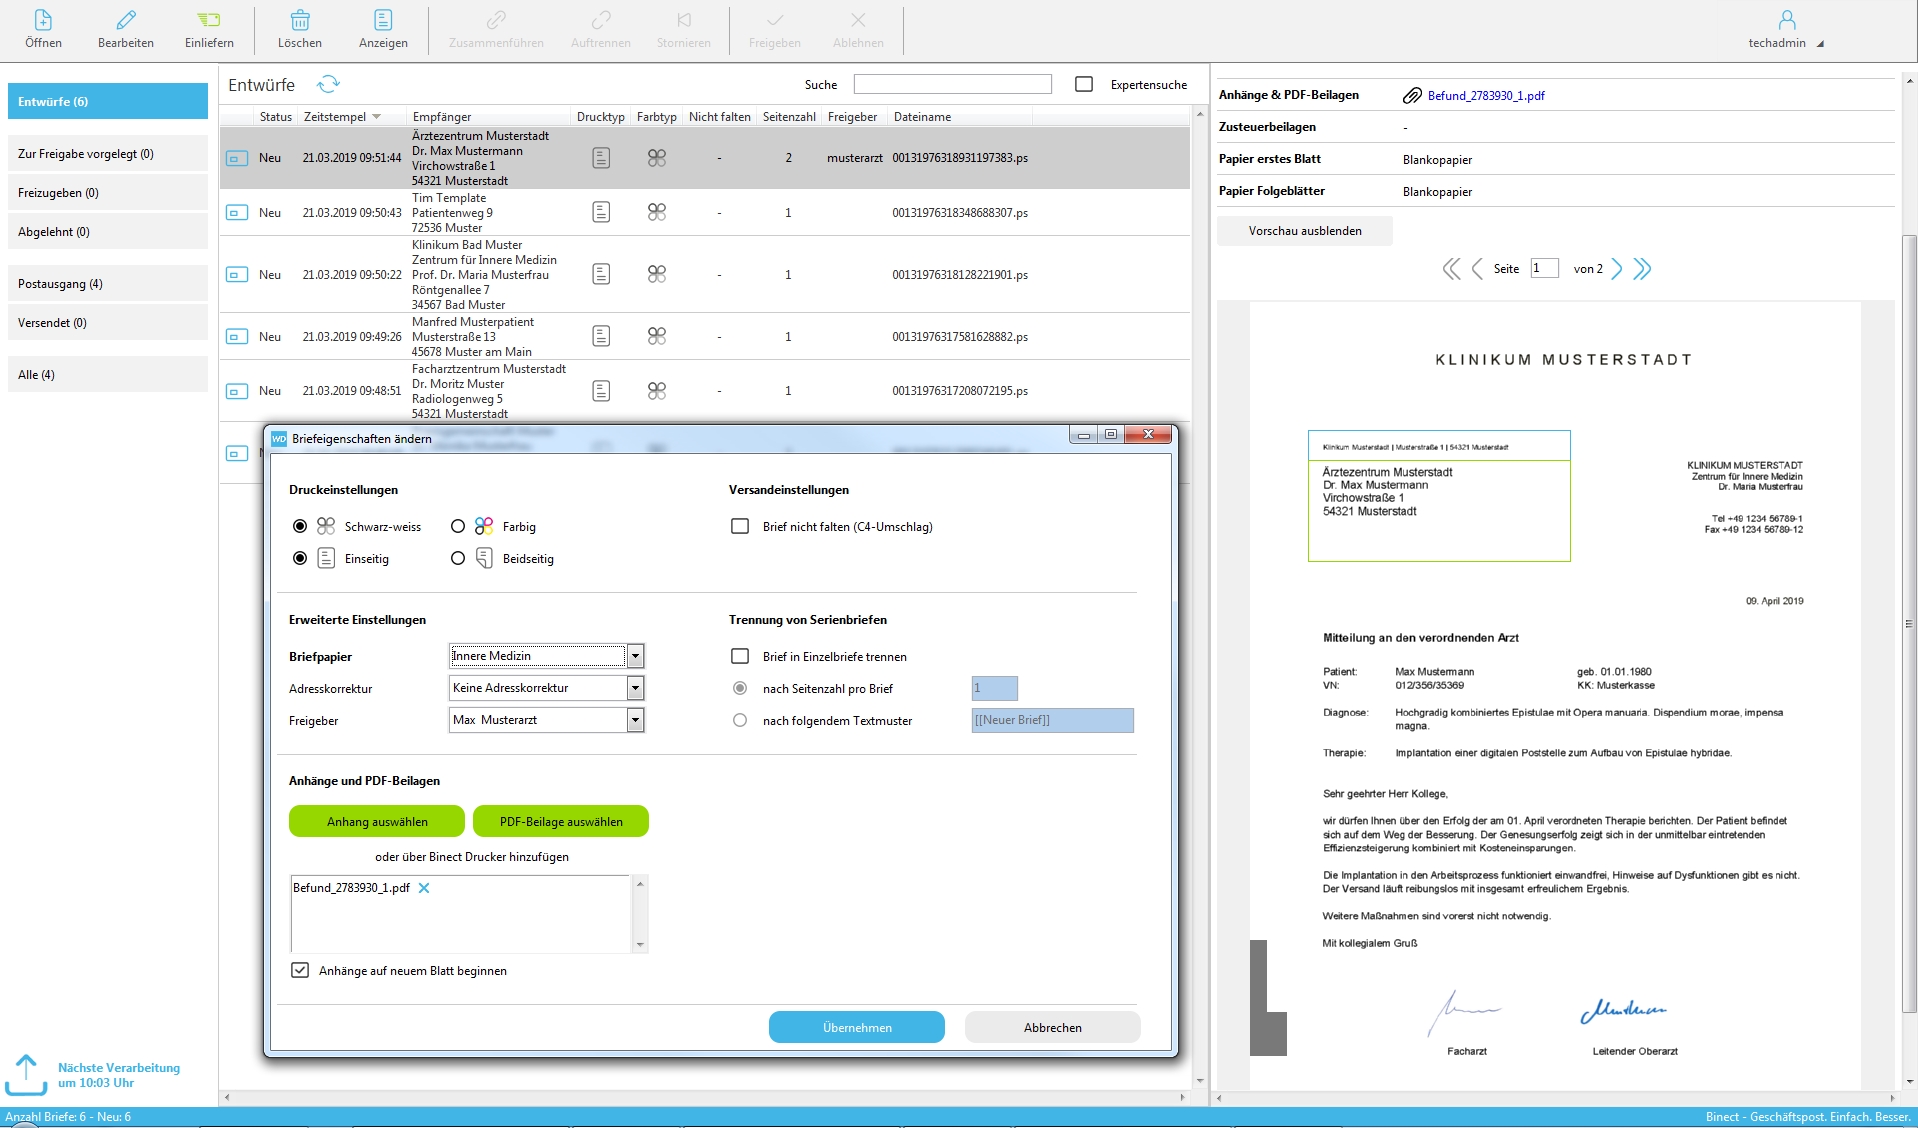Toggle Anhänge auf neuem Blatt beginnen
The height and width of the screenshot is (1128, 1918).
click(300, 971)
